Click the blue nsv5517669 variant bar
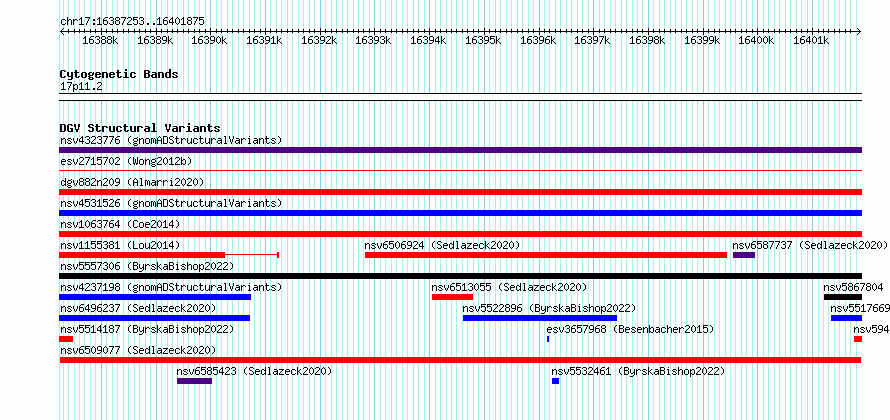Image resolution: width=890 pixels, height=420 pixels. coord(846,318)
